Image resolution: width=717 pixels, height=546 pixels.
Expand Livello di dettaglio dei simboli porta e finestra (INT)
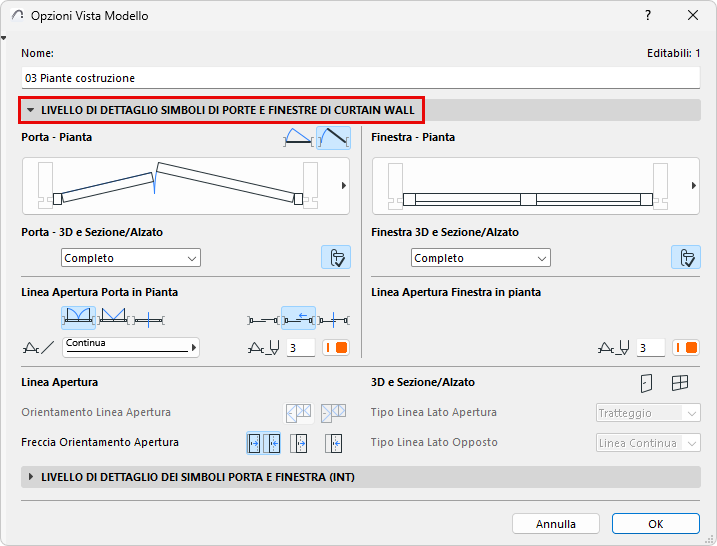[197, 478]
